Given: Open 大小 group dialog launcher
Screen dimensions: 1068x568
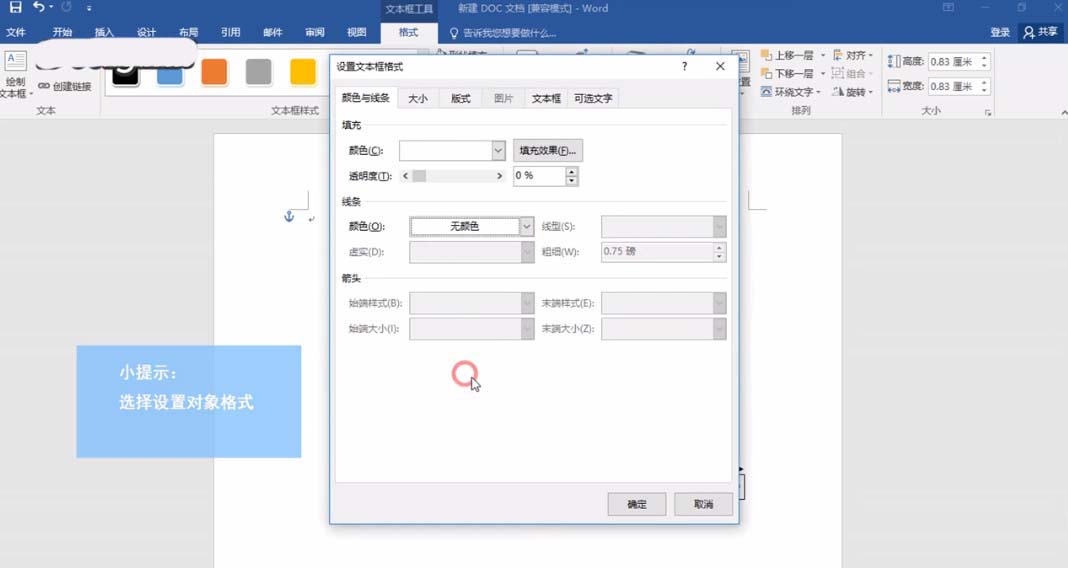Looking at the screenshot, I should [988, 112].
